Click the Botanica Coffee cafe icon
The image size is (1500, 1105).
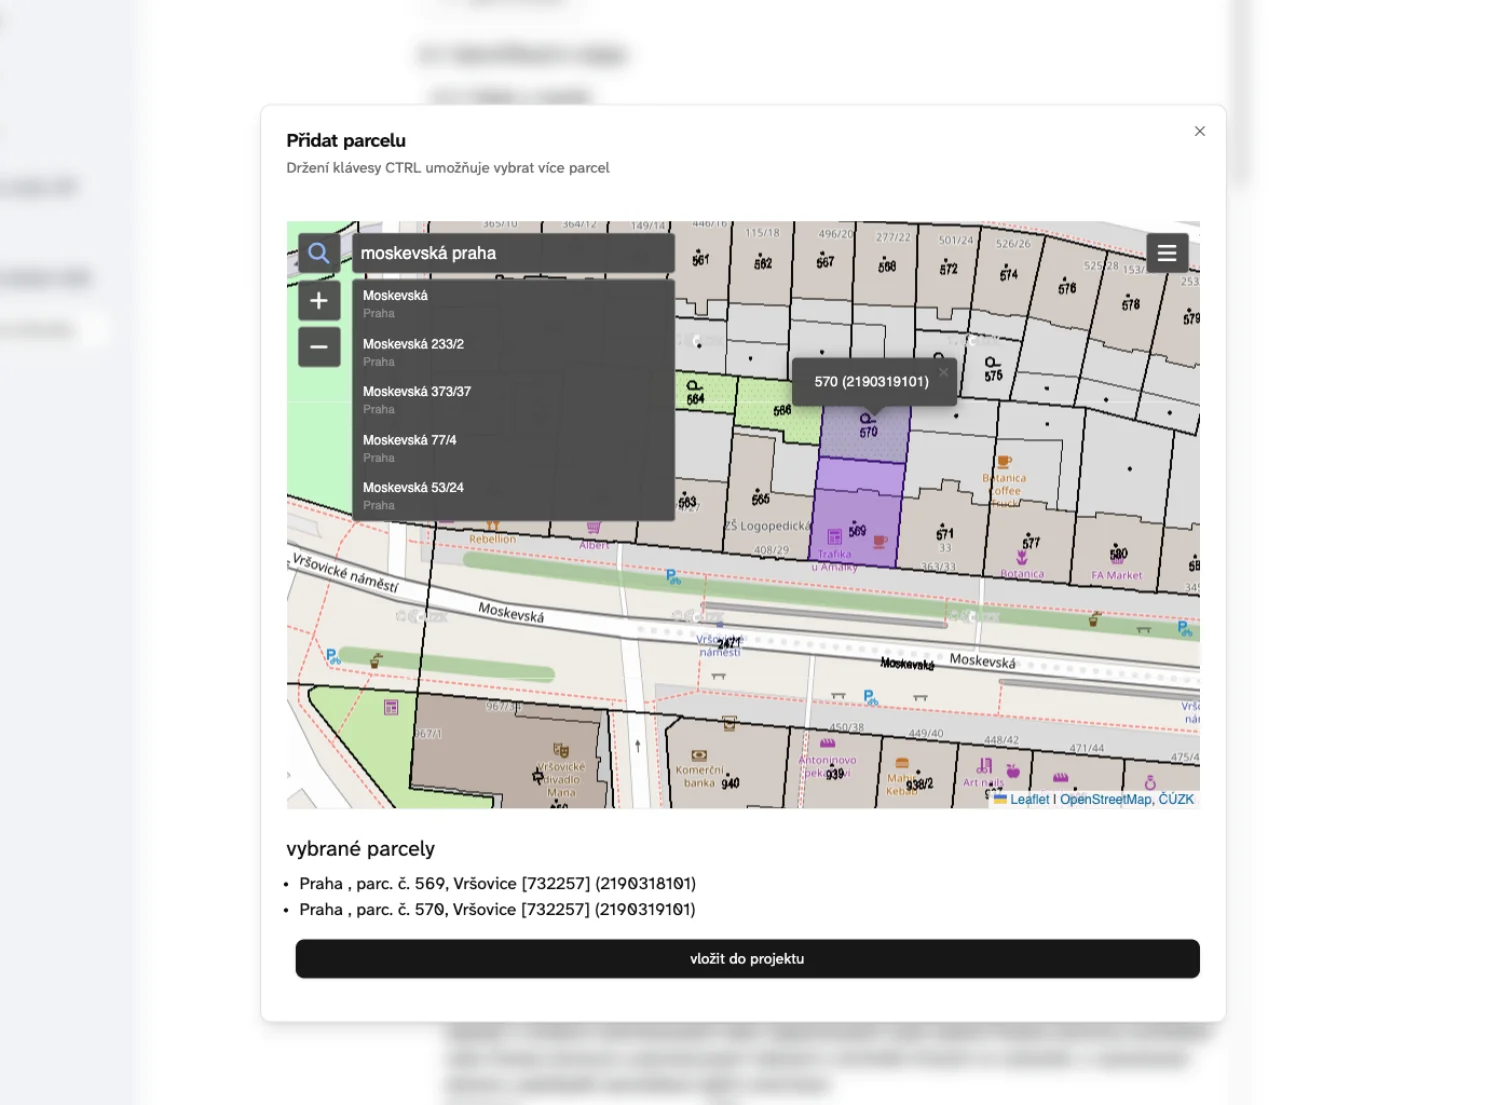tap(1004, 462)
